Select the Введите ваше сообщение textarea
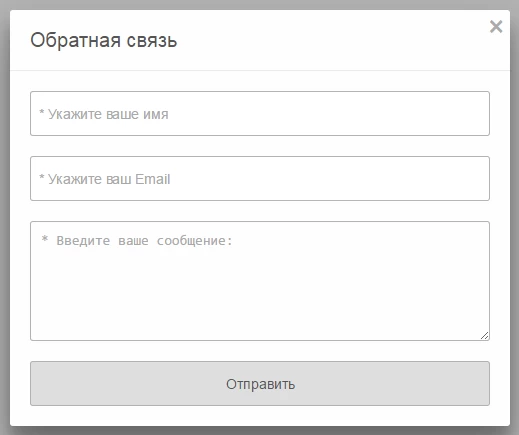519x435 pixels. tap(260, 281)
